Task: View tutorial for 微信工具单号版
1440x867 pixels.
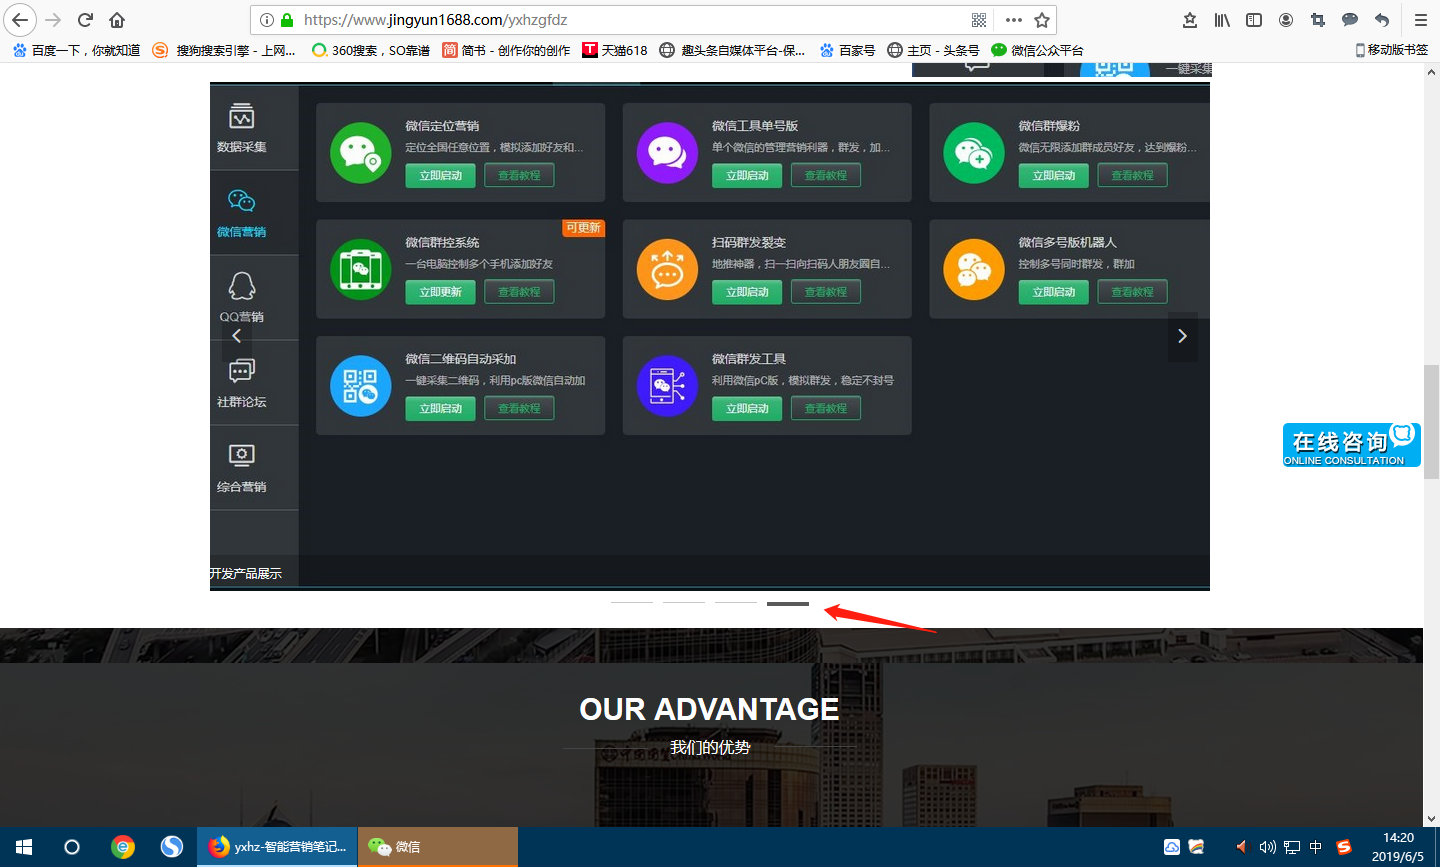Action: click(826, 175)
